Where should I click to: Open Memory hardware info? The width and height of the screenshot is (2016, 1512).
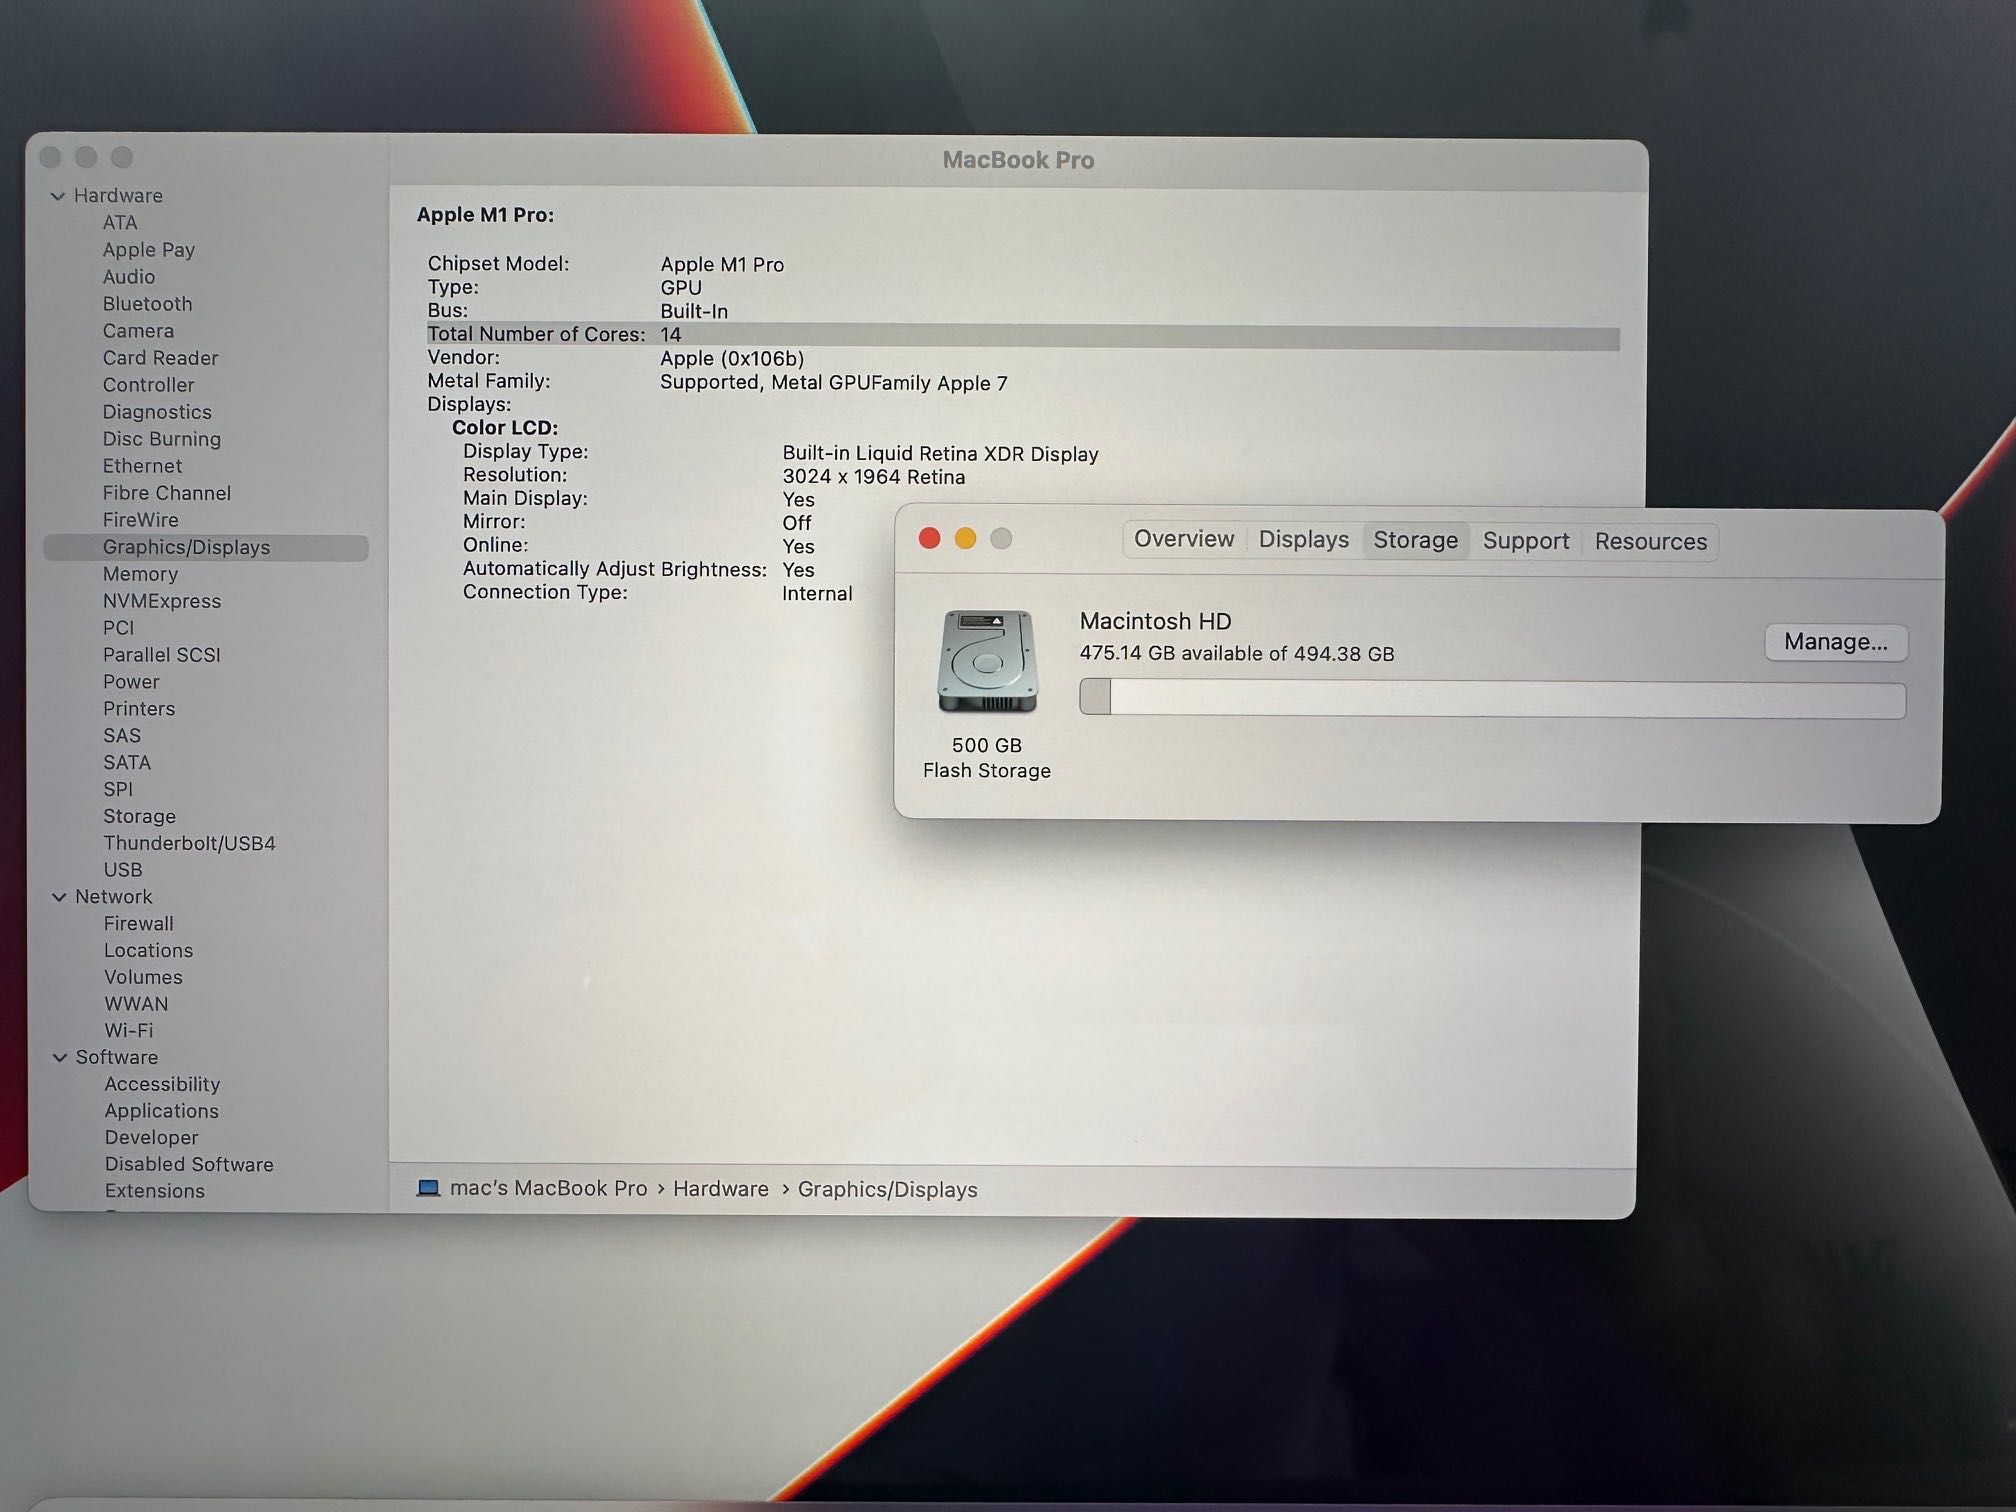coord(140,574)
